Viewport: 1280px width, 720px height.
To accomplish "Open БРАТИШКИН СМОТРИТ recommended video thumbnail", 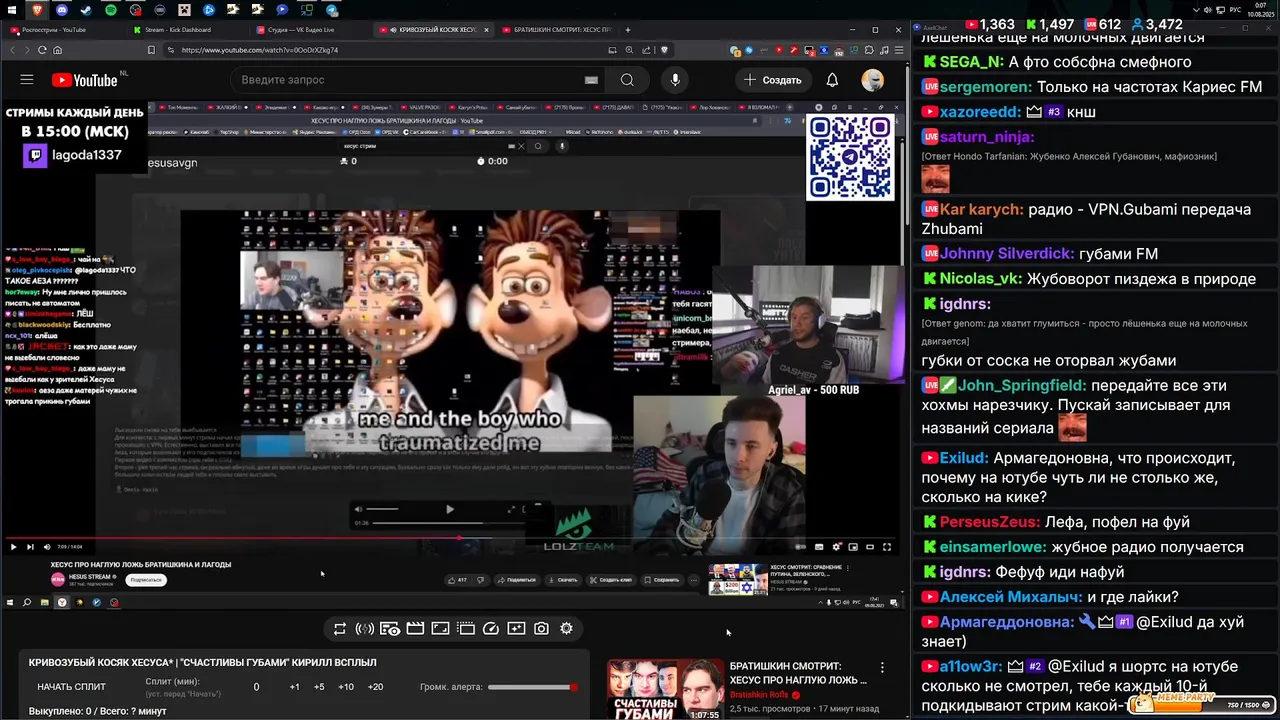I will tap(665, 690).
